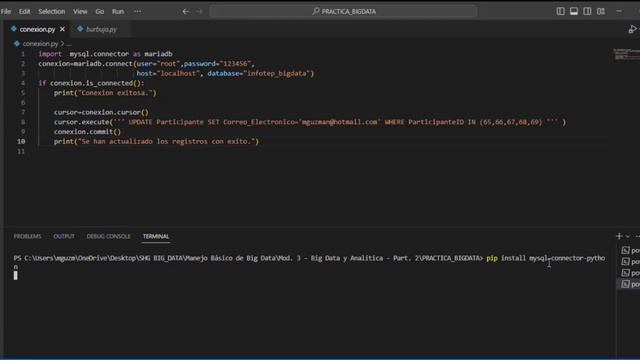The width and height of the screenshot is (640, 360).
Task: Select the second powershell terminal entry
Action: [630, 262]
